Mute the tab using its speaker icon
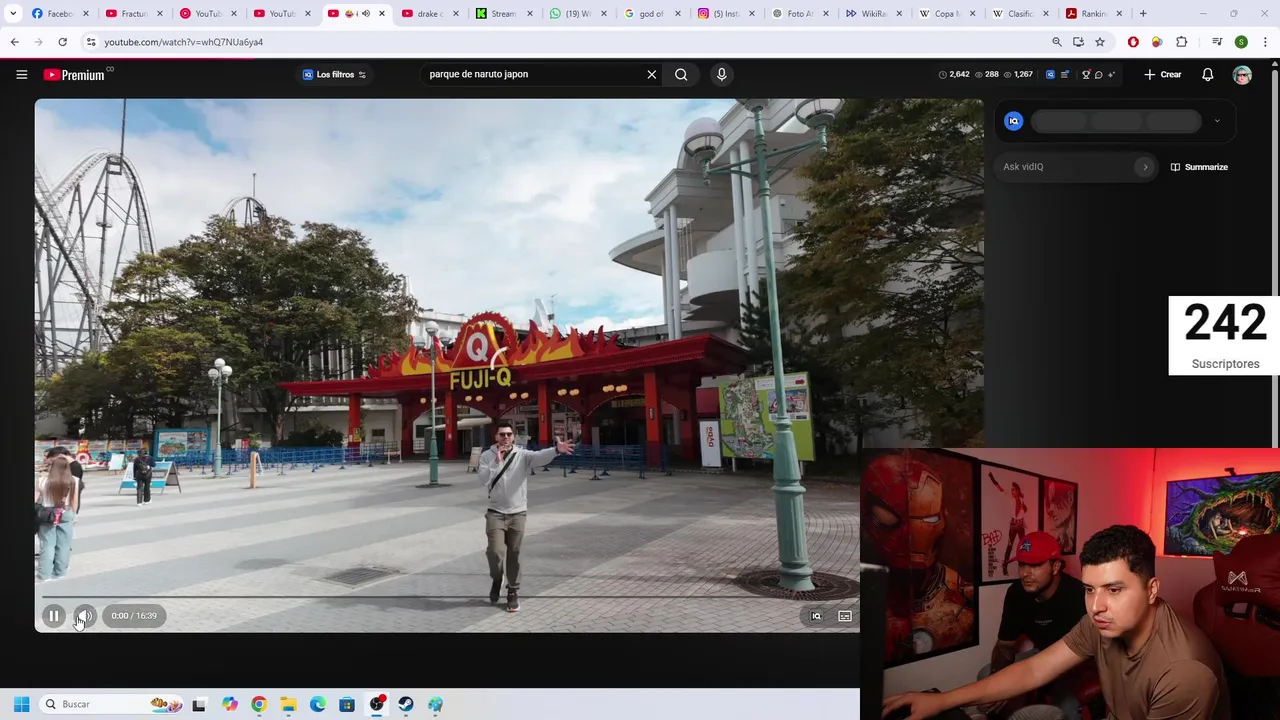The width and height of the screenshot is (1280, 720). [365, 13]
